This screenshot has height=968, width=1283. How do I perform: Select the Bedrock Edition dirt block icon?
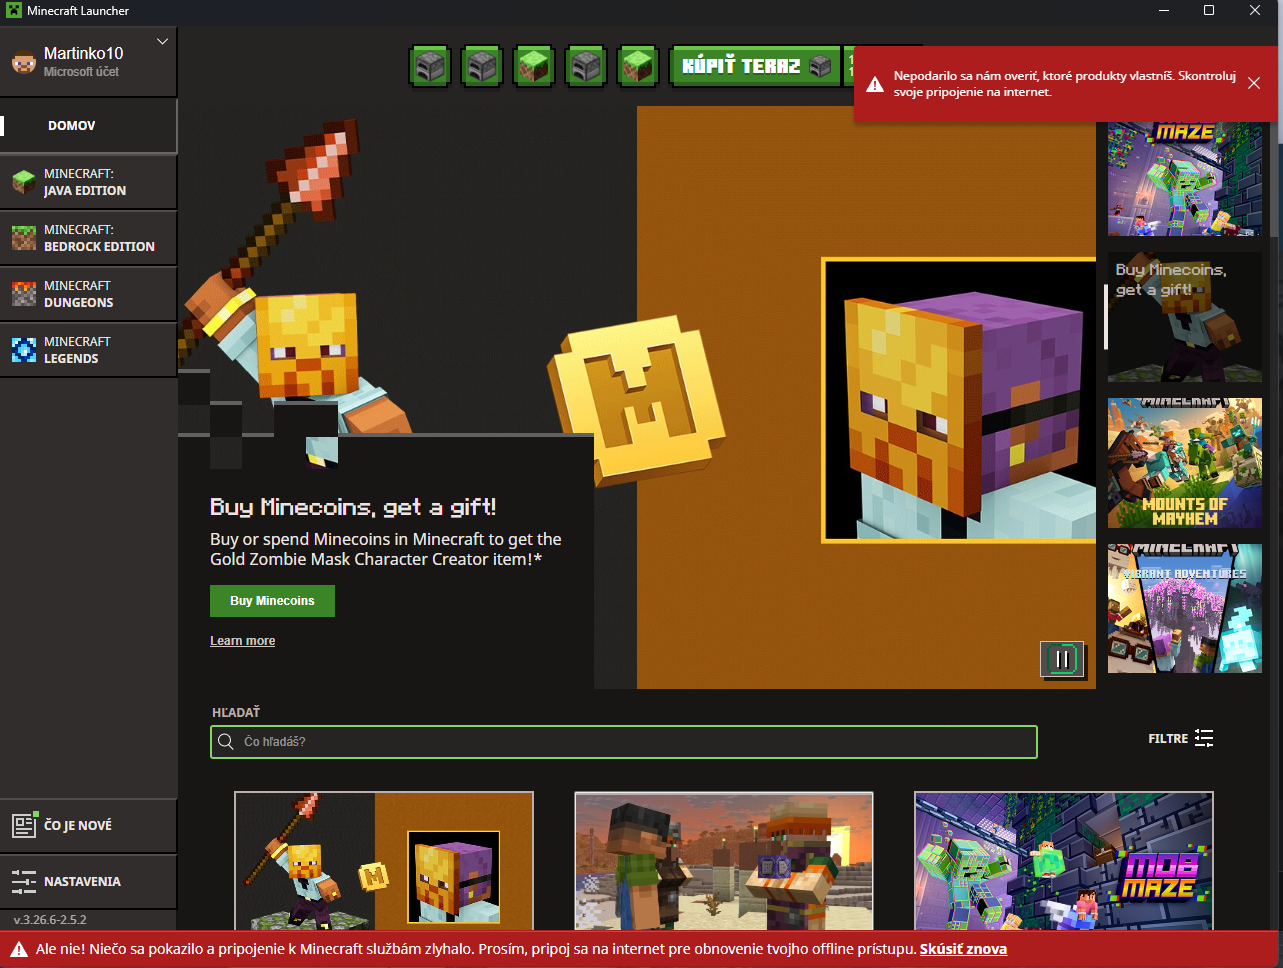(24, 238)
